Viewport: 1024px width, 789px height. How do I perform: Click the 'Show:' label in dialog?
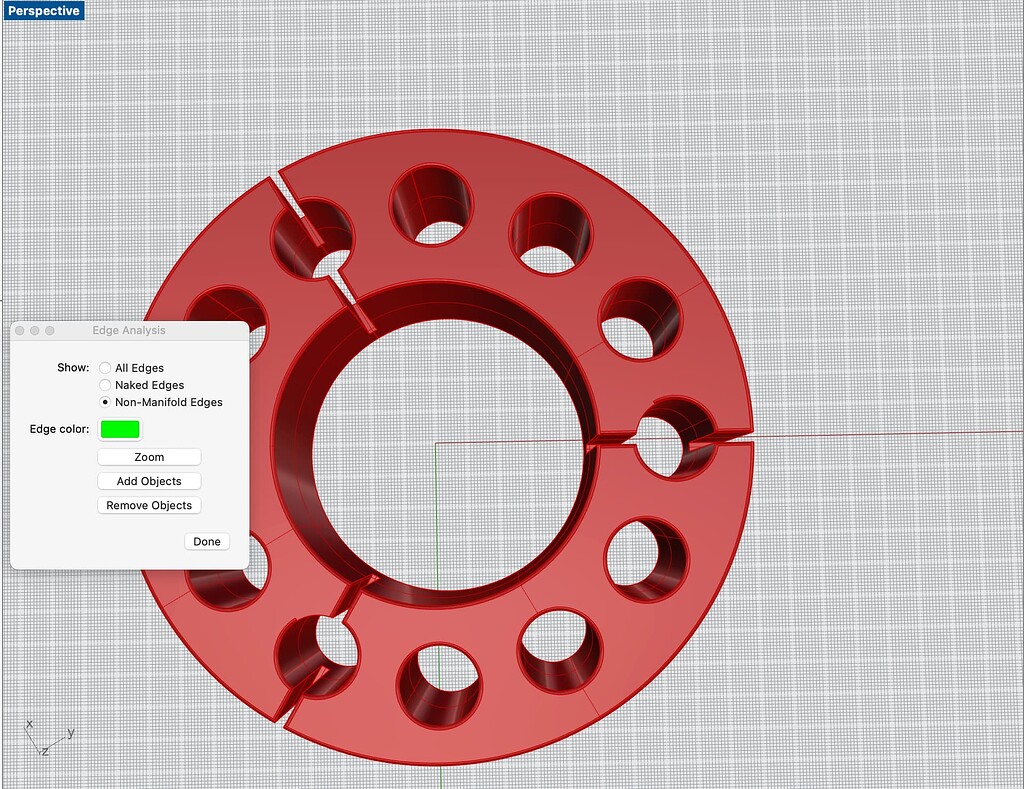click(x=73, y=367)
